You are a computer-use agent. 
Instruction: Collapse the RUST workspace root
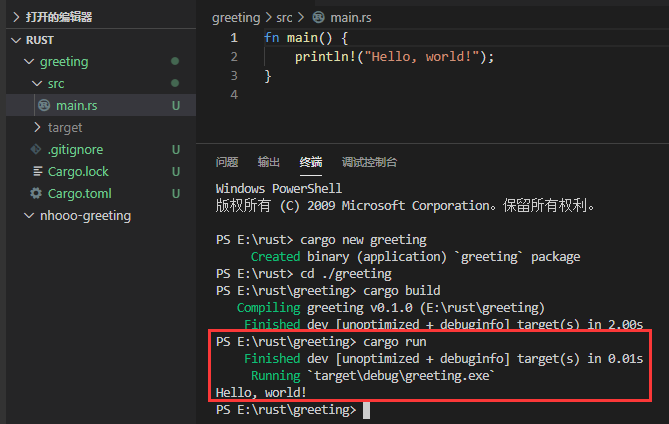click(16, 40)
